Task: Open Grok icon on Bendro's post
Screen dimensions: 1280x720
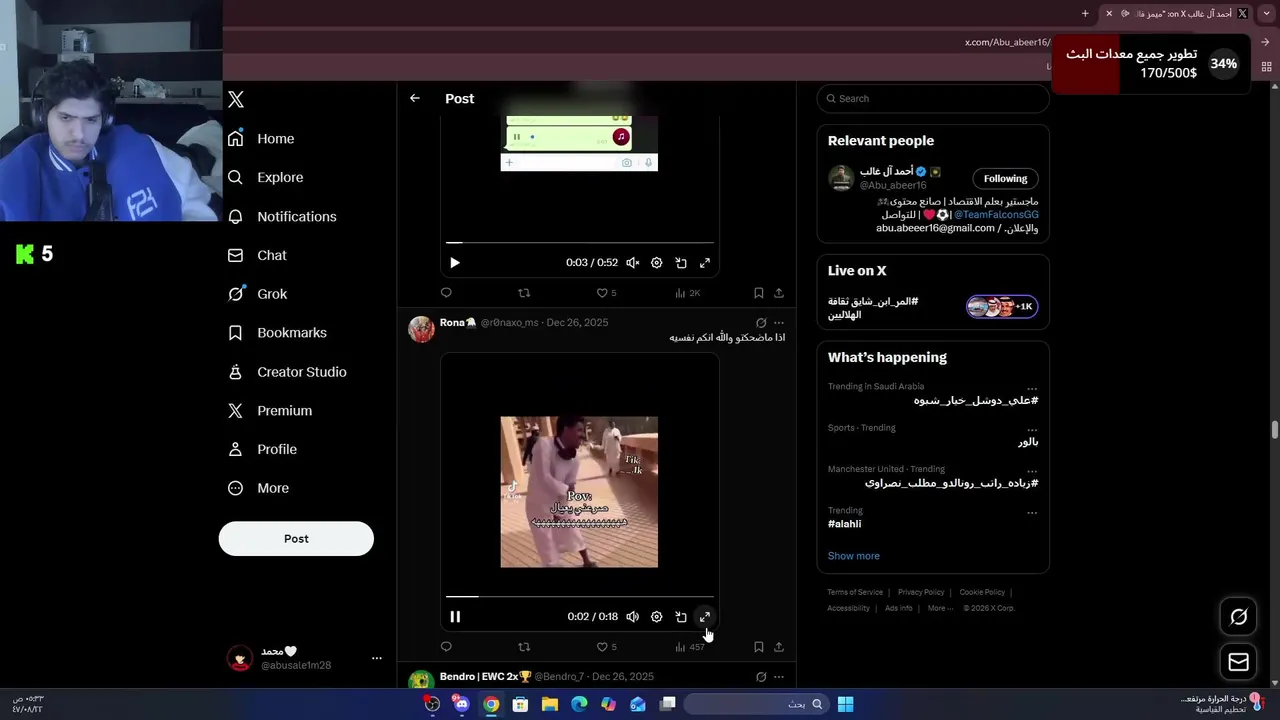Action: point(761,677)
